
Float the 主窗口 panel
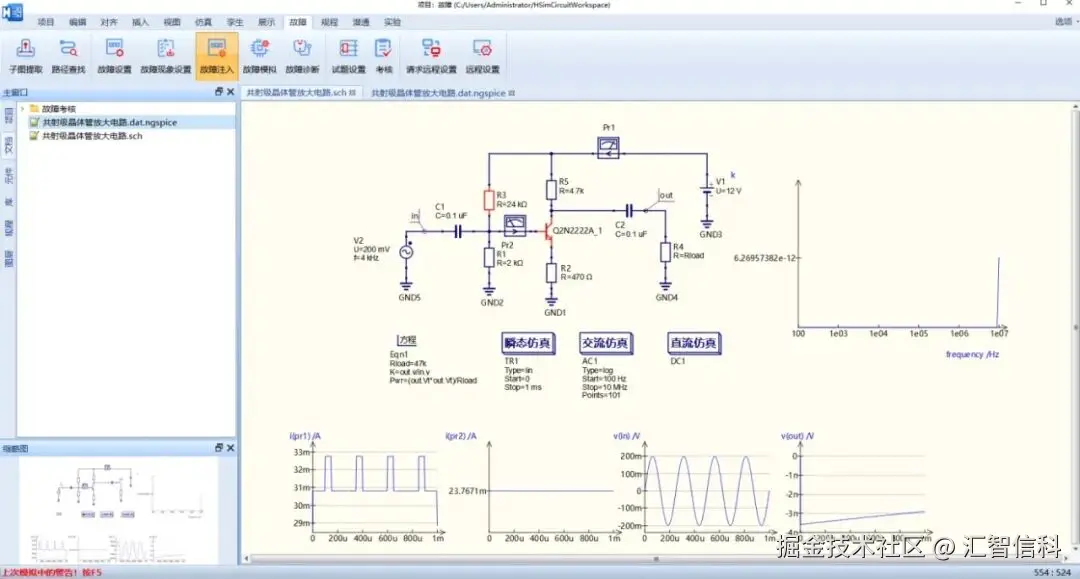tap(219, 92)
